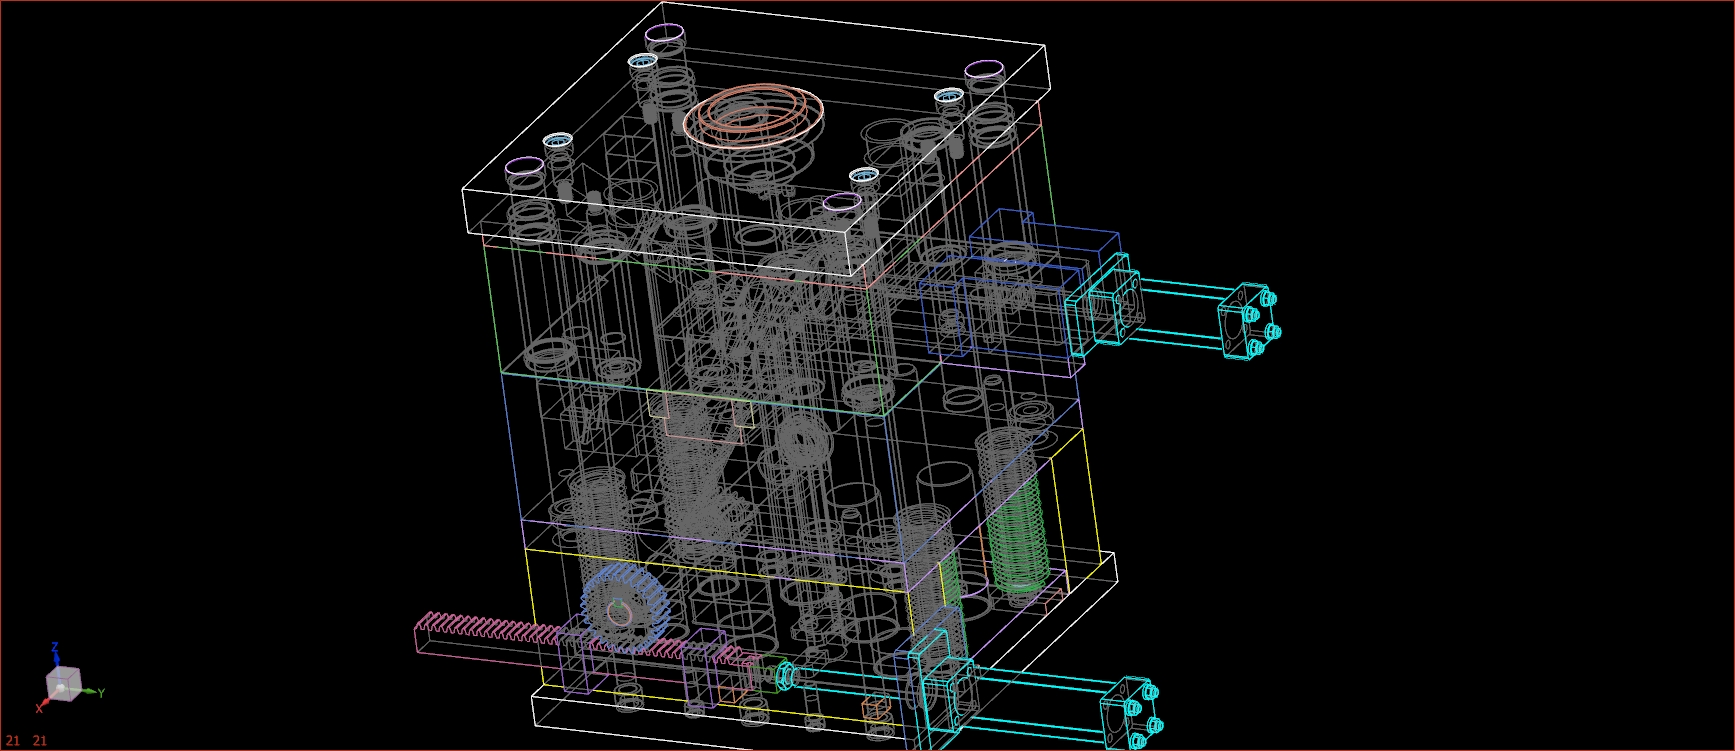This screenshot has width=1735, height=751.
Task: Click the gray orientation cube of the axis triad
Action: pyautogui.click(x=63, y=685)
